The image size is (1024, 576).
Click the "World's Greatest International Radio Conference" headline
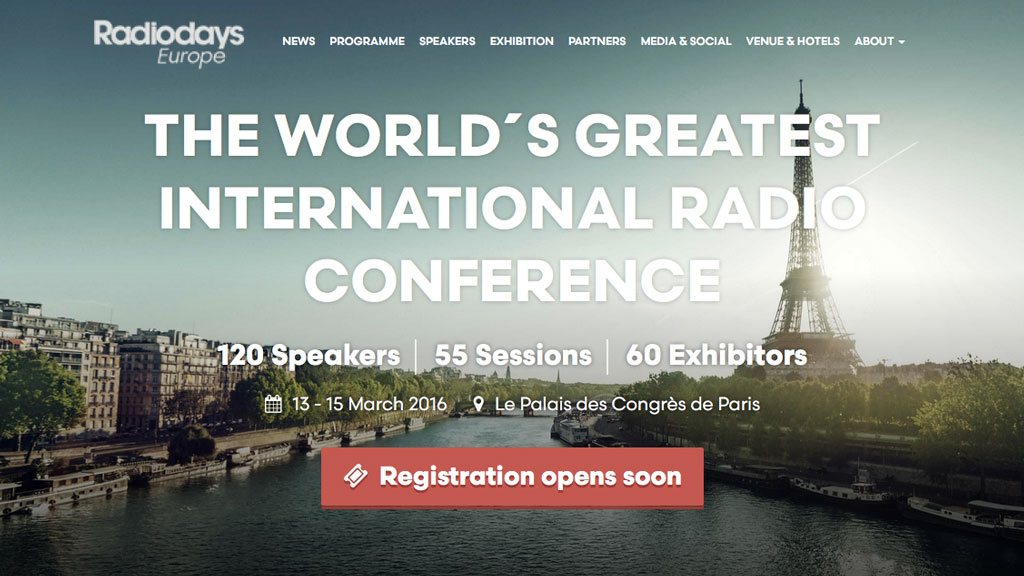pos(512,208)
